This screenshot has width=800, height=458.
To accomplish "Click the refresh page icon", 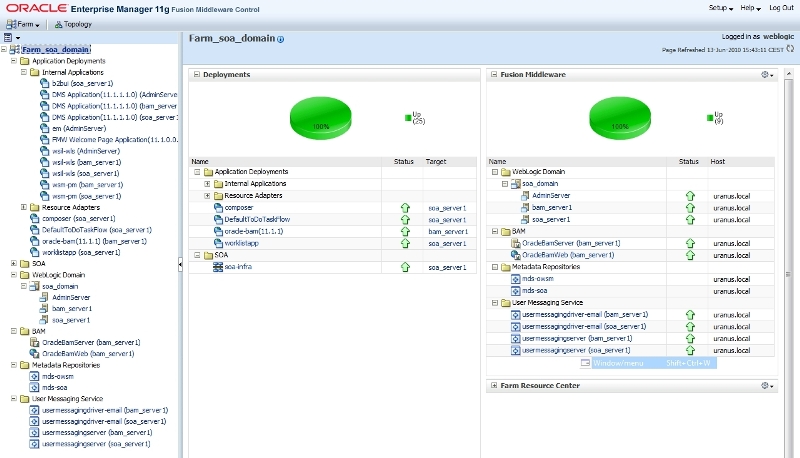I will click(x=790, y=49).
